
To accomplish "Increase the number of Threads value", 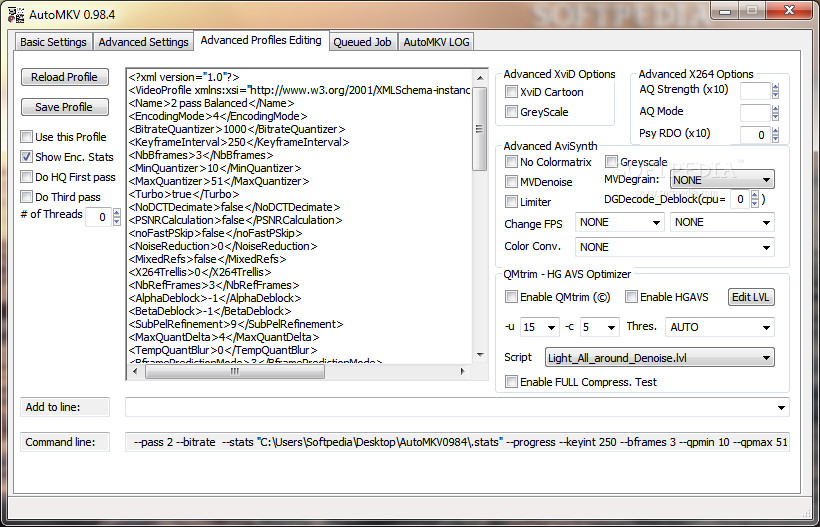I will [117, 213].
